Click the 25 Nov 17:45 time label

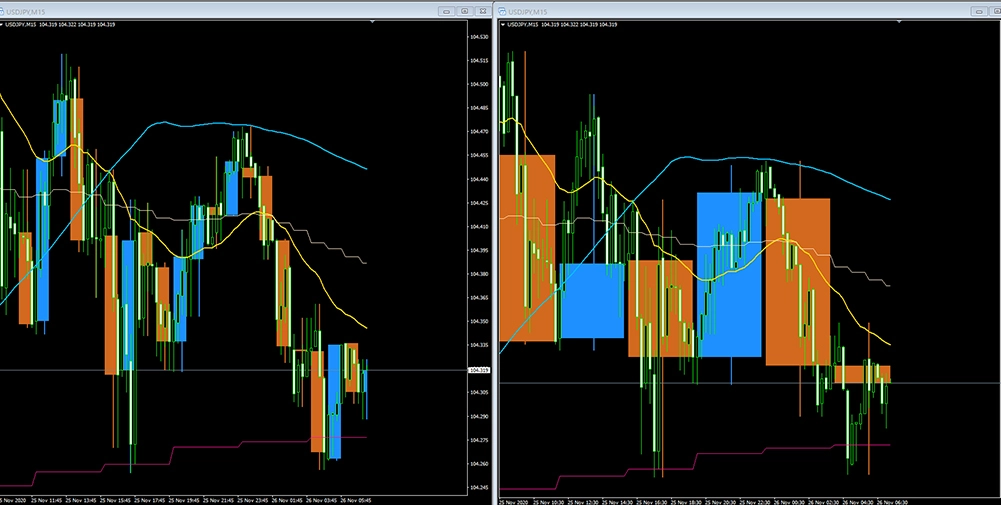pos(149,501)
